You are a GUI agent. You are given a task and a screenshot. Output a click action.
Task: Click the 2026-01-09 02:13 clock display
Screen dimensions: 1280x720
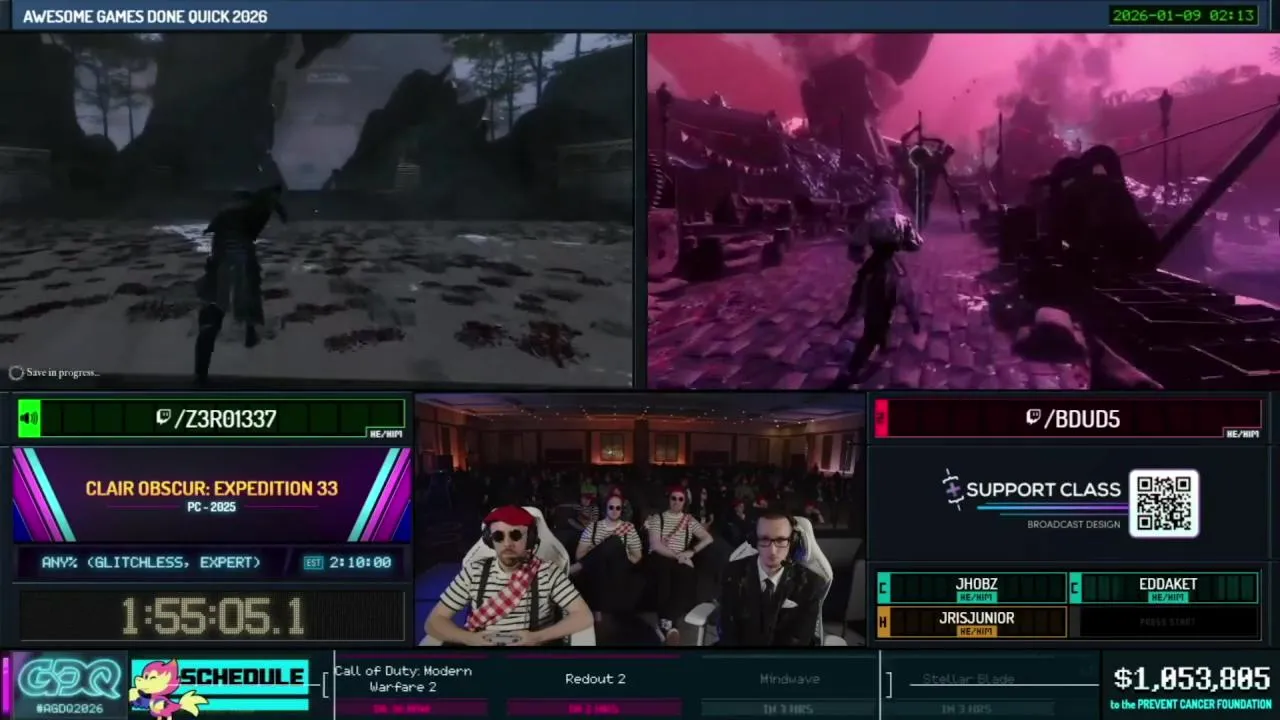(x=1183, y=15)
